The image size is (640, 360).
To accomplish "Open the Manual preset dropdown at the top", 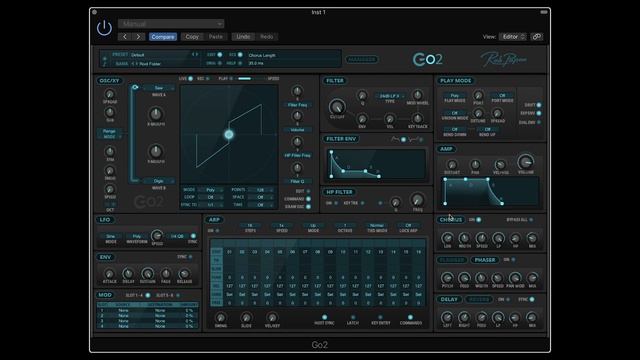I will [171, 24].
